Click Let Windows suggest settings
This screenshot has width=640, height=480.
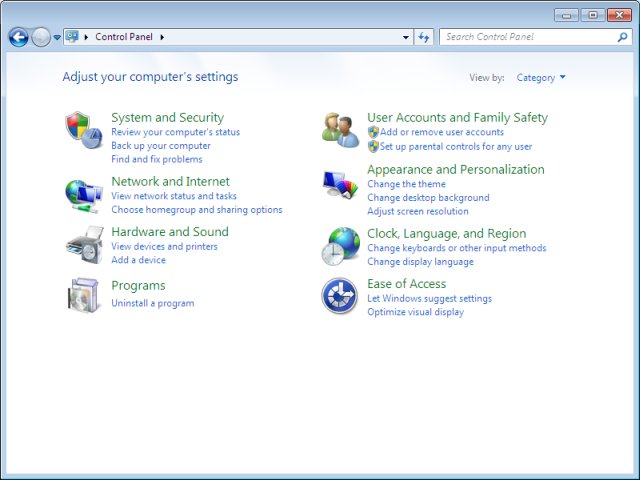click(429, 298)
